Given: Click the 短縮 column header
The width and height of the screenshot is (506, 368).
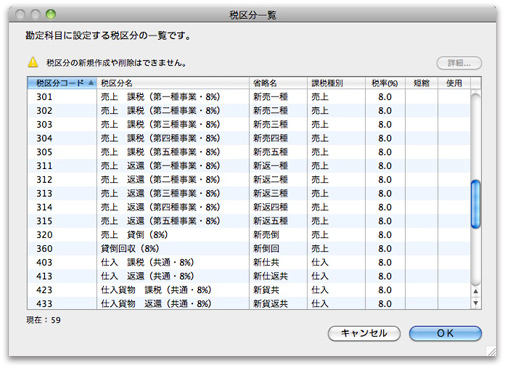Looking at the screenshot, I should coord(422,83).
